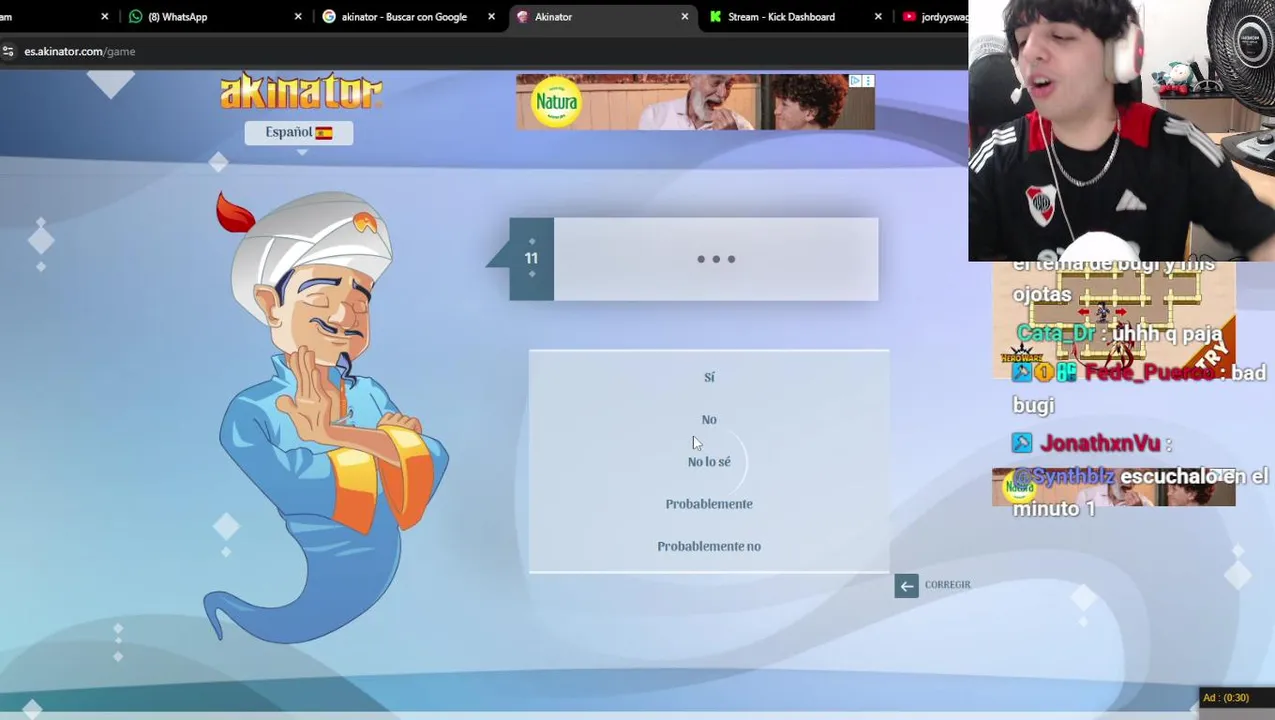1275x720 pixels.
Task: Pick the "Probablemente" answer
Action: [x=709, y=504]
